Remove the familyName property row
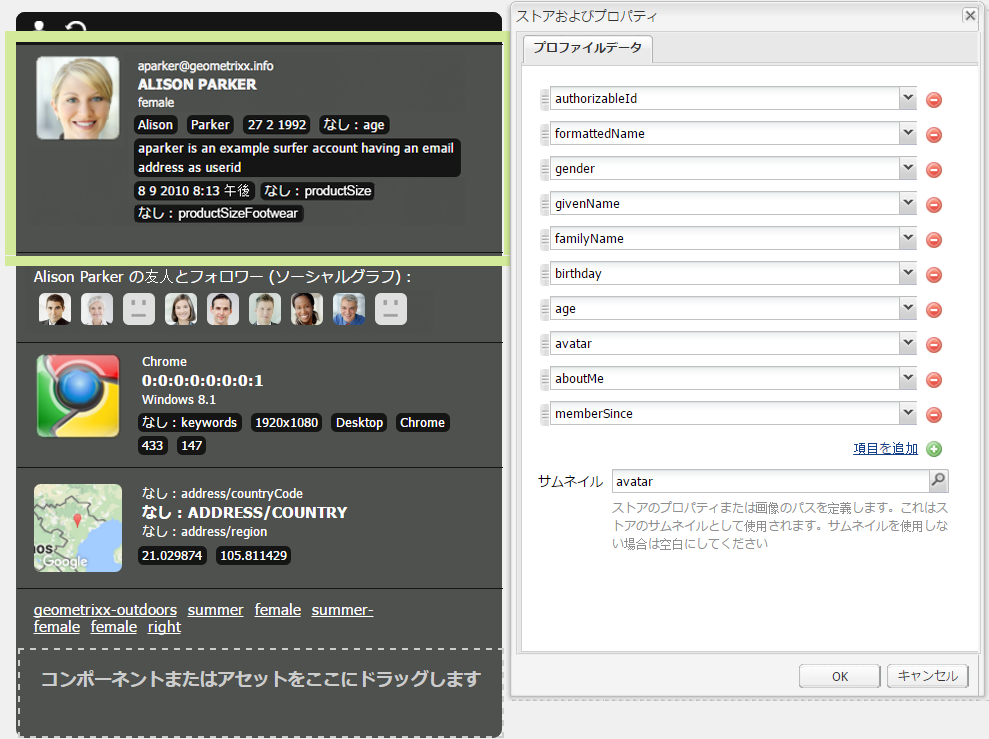This screenshot has width=989, height=739. pos(933,240)
